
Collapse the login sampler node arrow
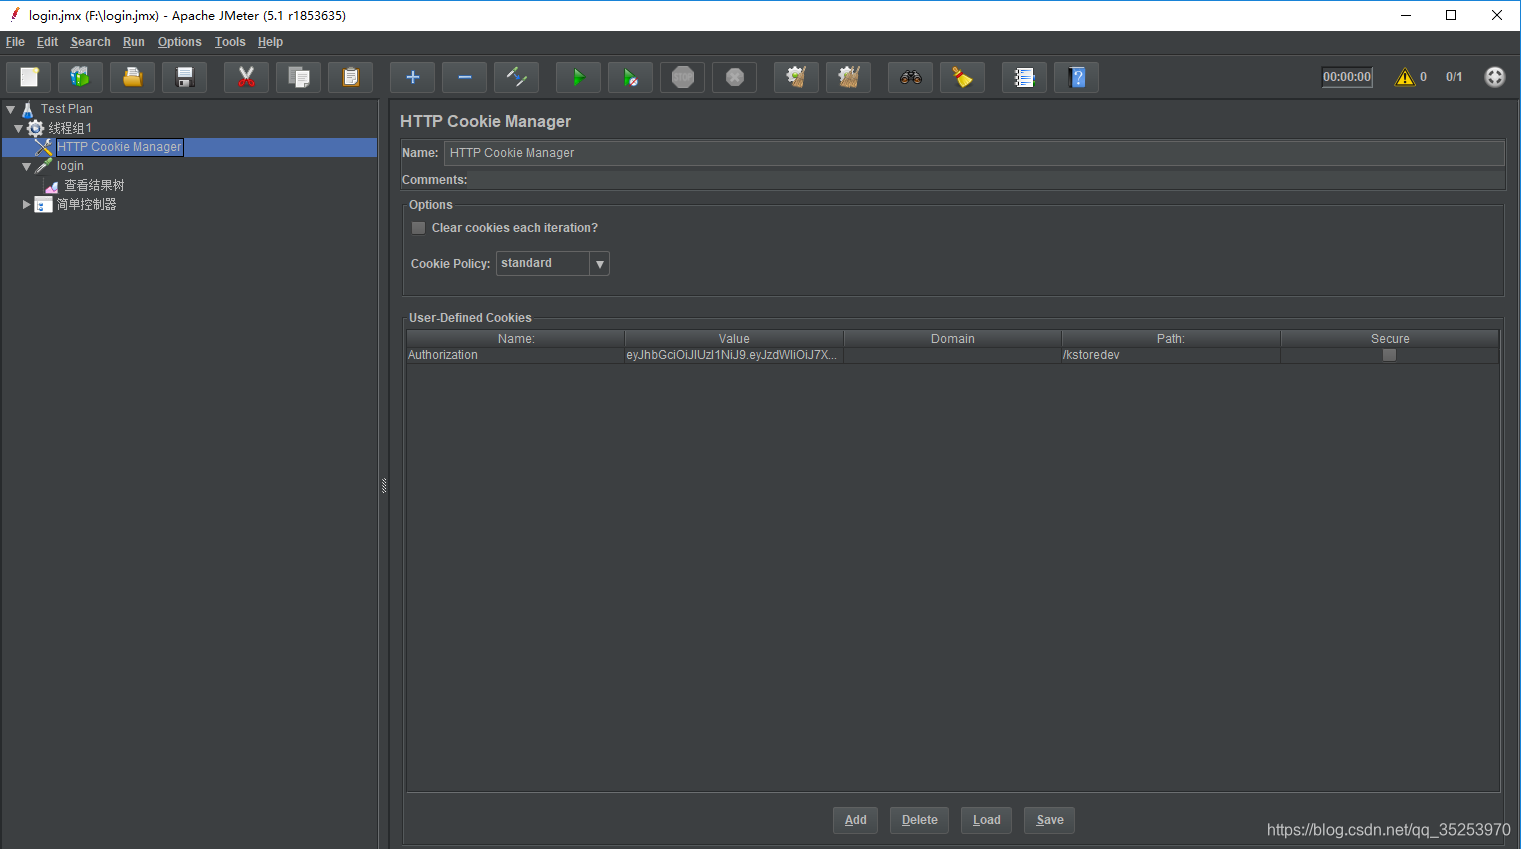tap(27, 166)
